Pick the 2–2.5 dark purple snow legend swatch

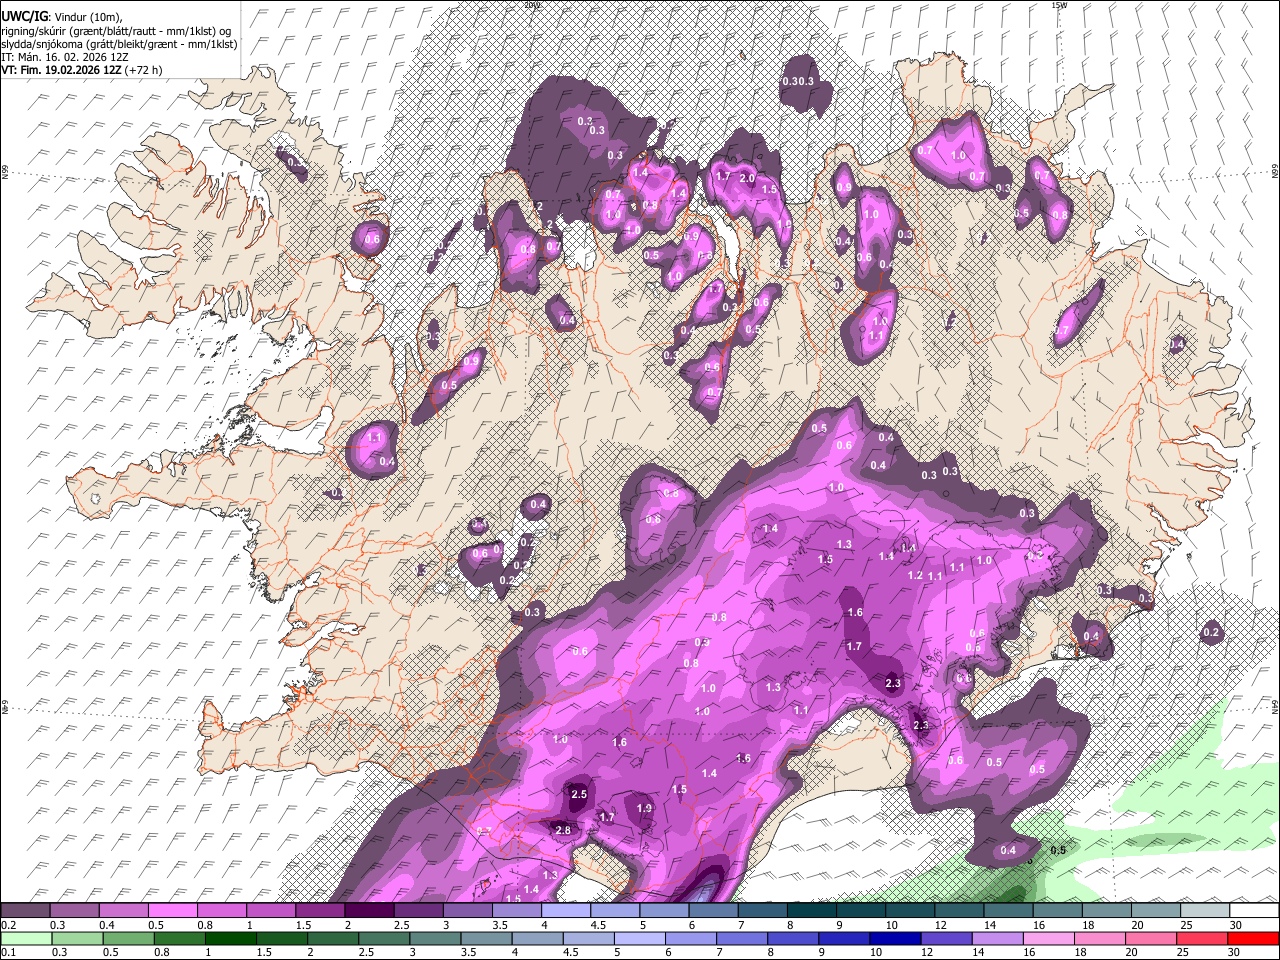[369, 911]
